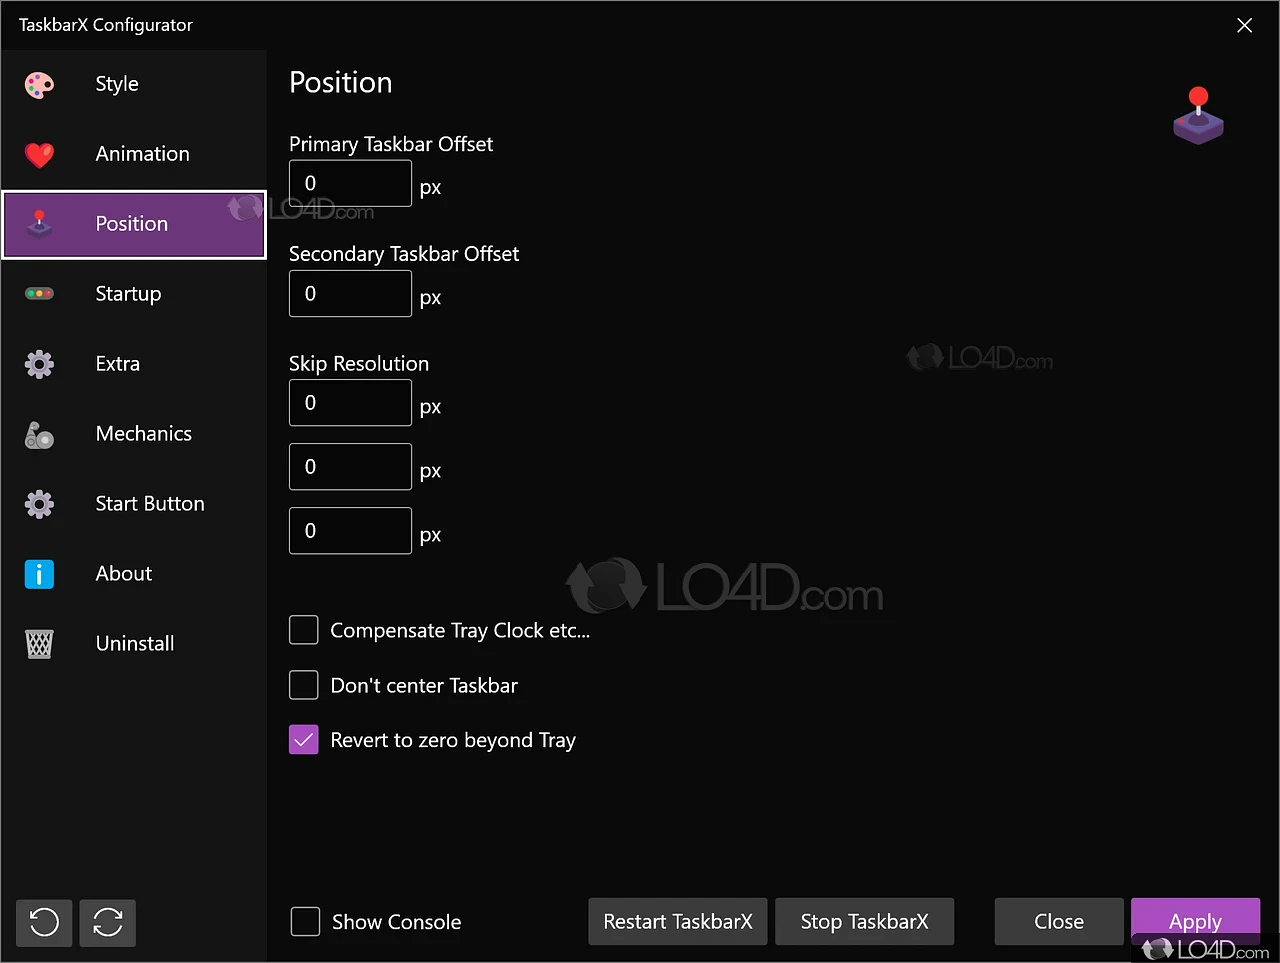Enable Compensate Tray Clock checkbox
Viewport: 1280px width, 963px height.
coord(304,630)
